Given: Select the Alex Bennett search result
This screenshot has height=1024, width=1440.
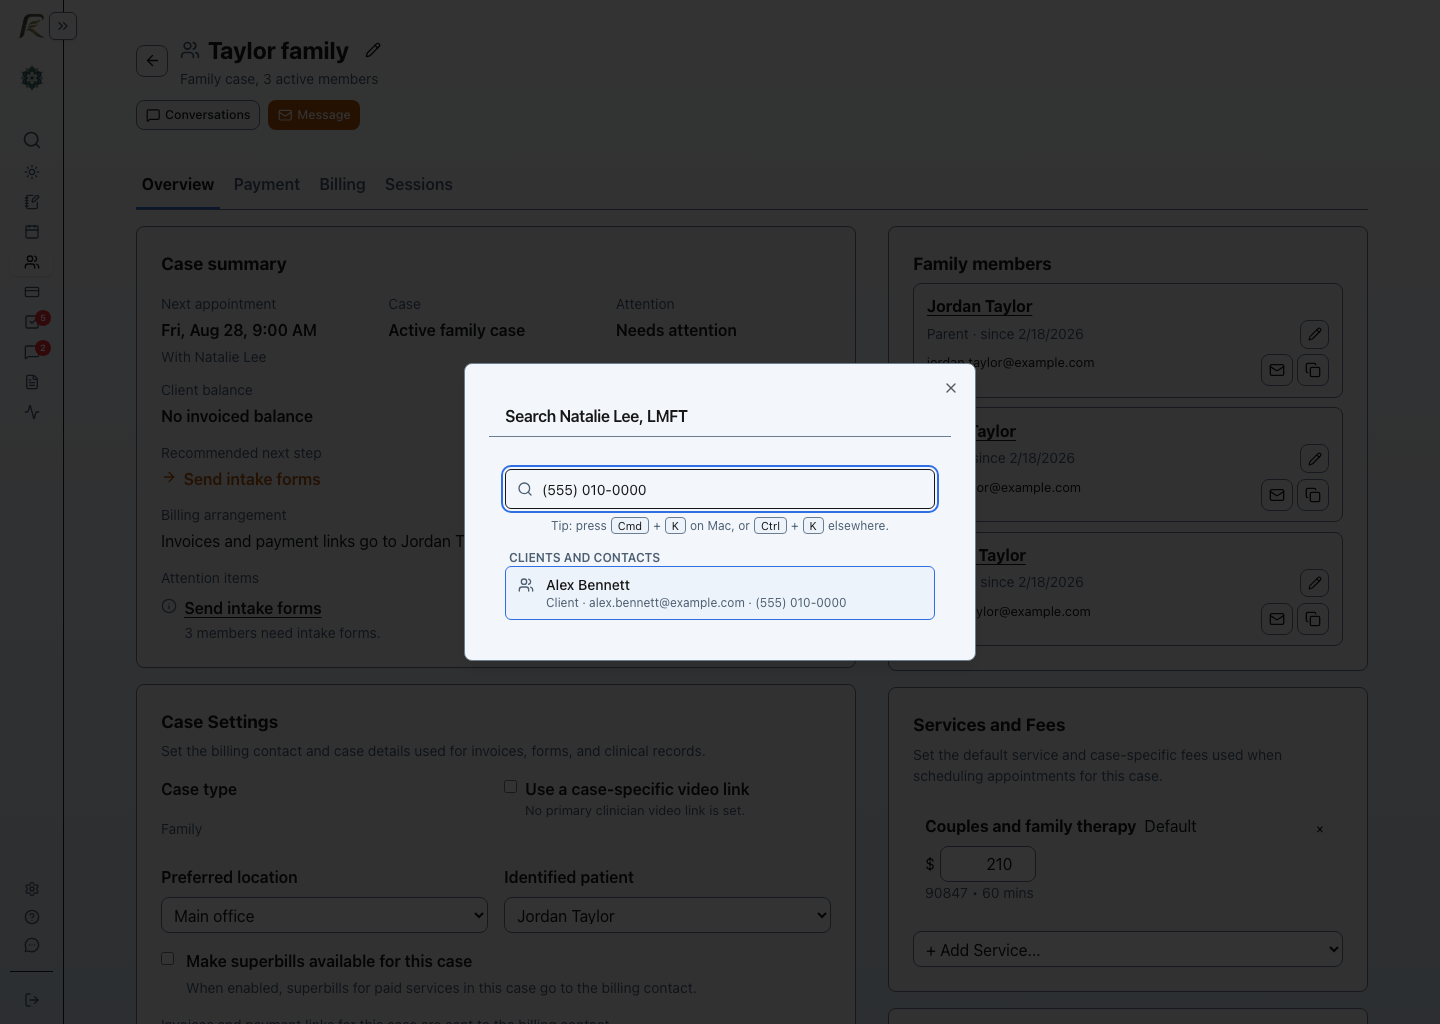Looking at the screenshot, I should pyautogui.click(x=720, y=593).
